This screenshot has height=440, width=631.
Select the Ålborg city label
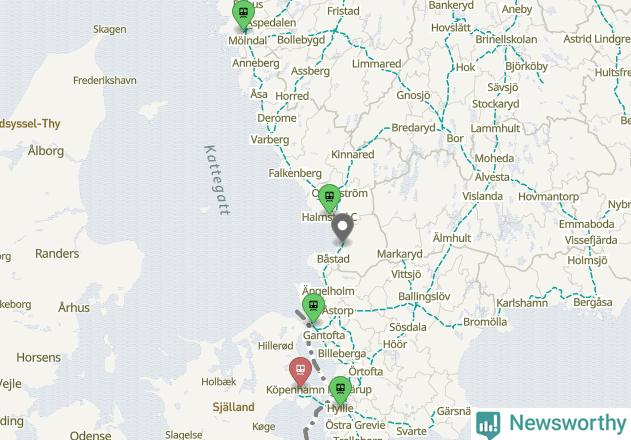(46, 151)
